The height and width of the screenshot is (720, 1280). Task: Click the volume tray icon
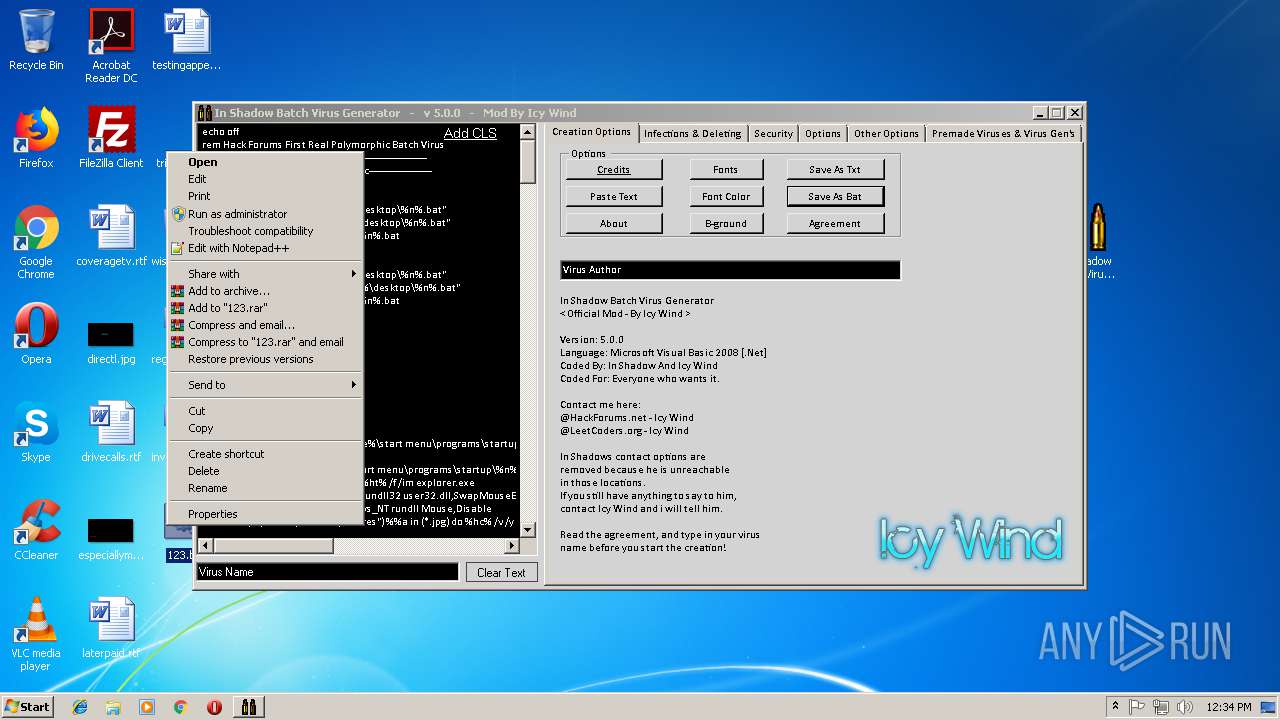point(1185,707)
